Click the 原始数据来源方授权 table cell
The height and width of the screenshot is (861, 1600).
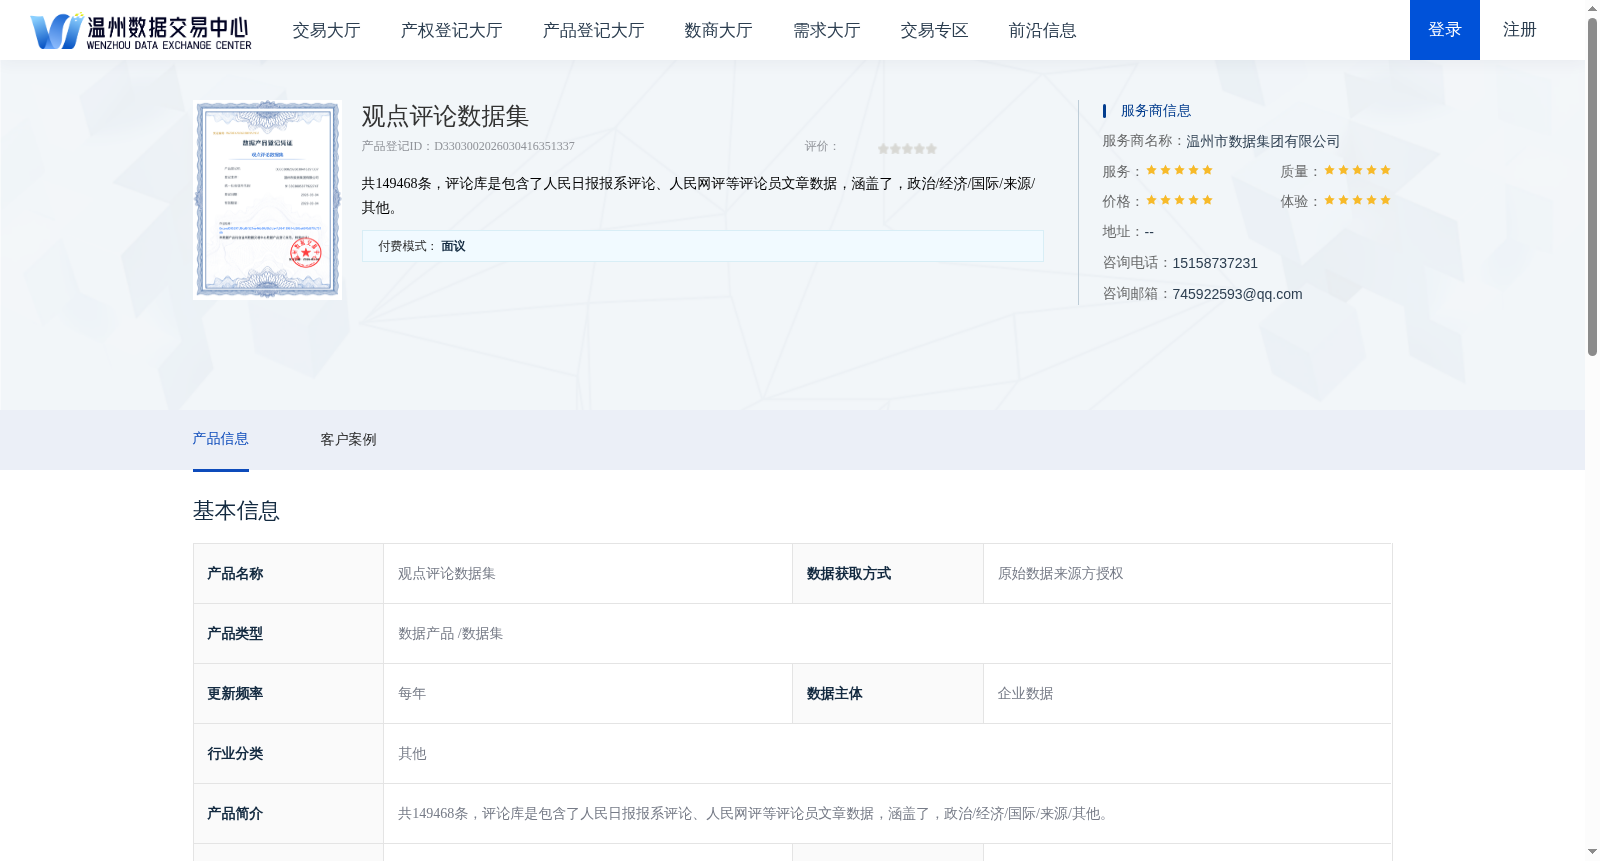(1187, 574)
